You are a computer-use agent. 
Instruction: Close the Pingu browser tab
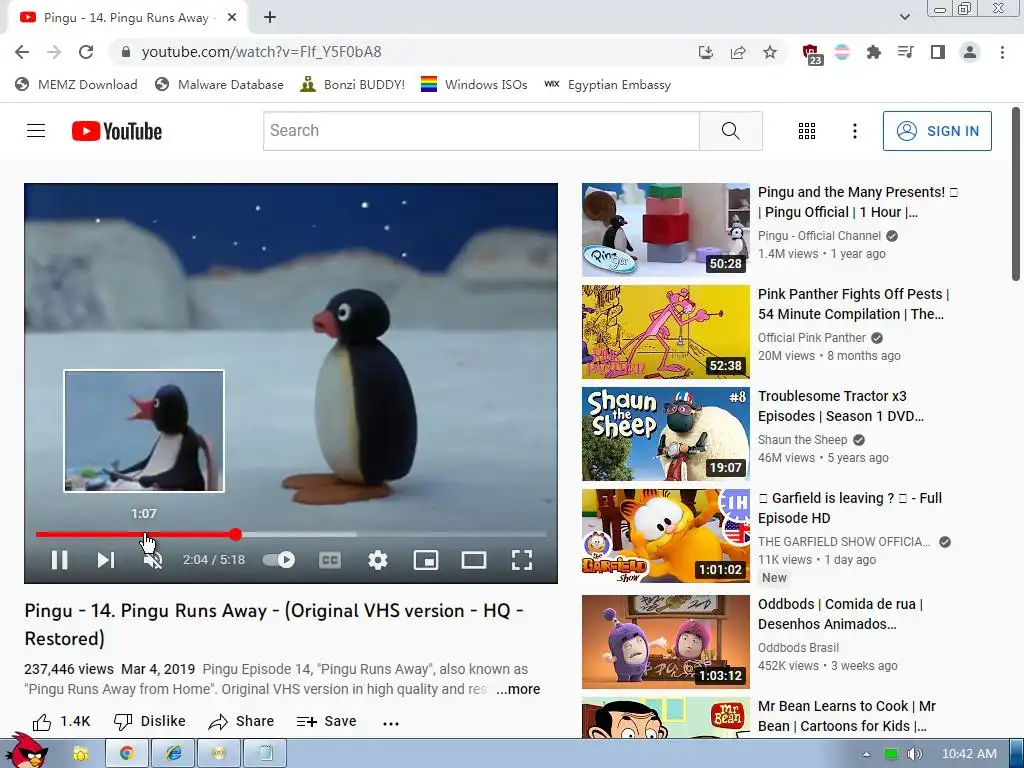[x=232, y=18]
